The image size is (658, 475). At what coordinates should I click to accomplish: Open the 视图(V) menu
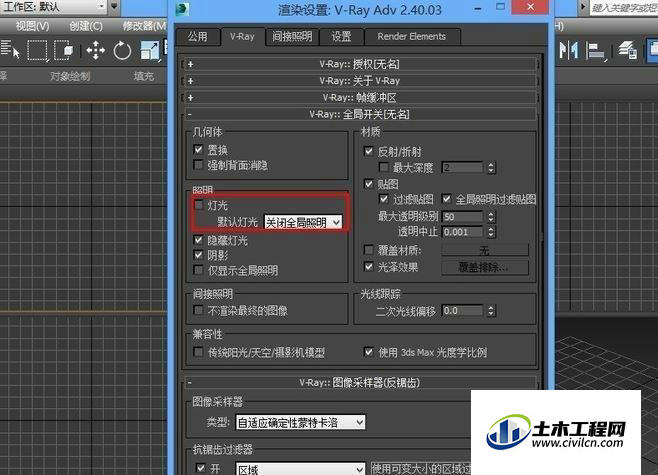pyautogui.click(x=32, y=26)
